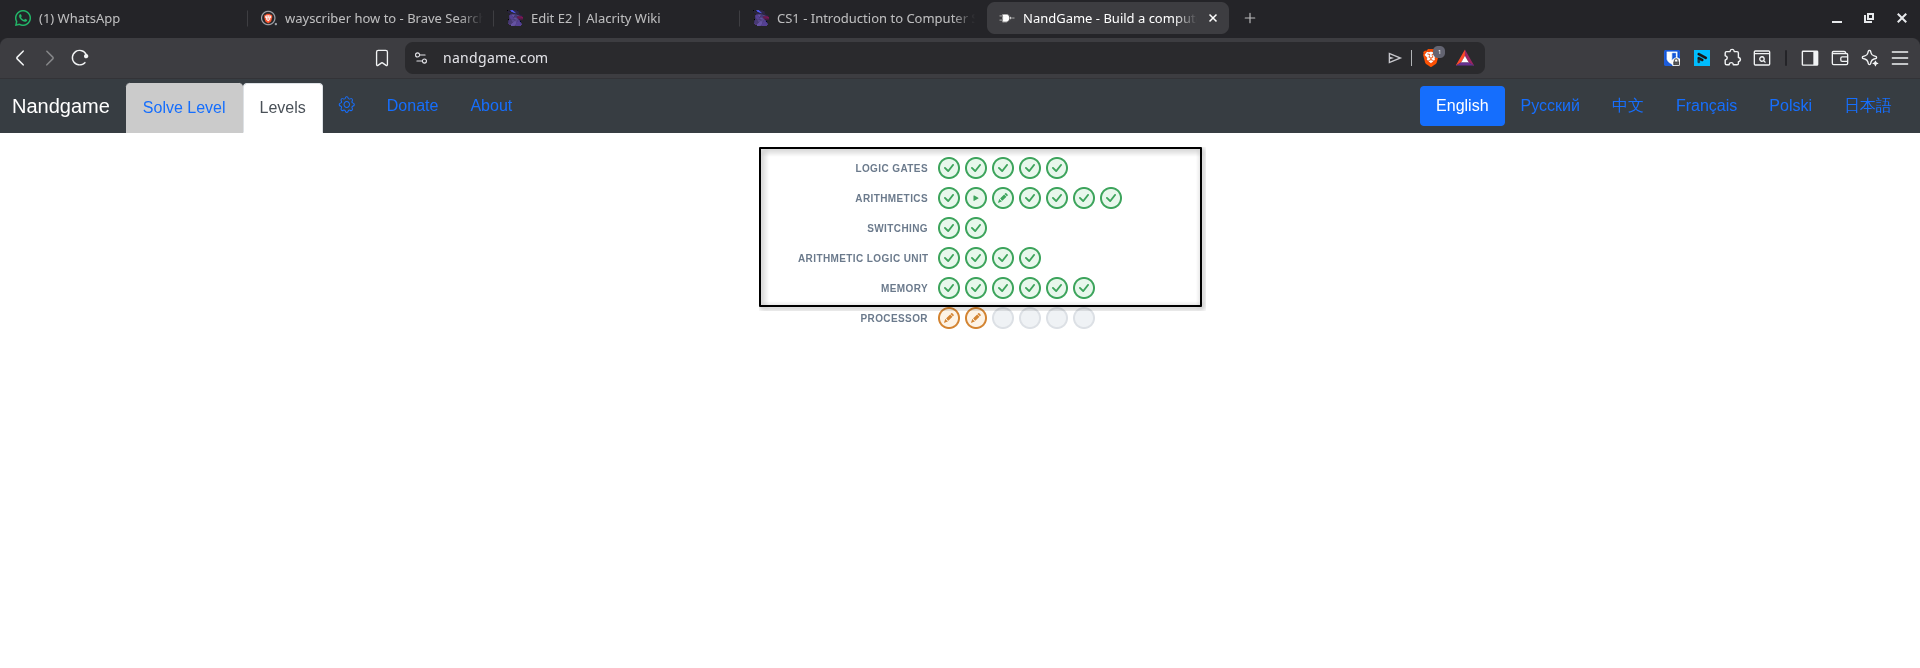Switch language to 日本語

pyautogui.click(x=1867, y=105)
